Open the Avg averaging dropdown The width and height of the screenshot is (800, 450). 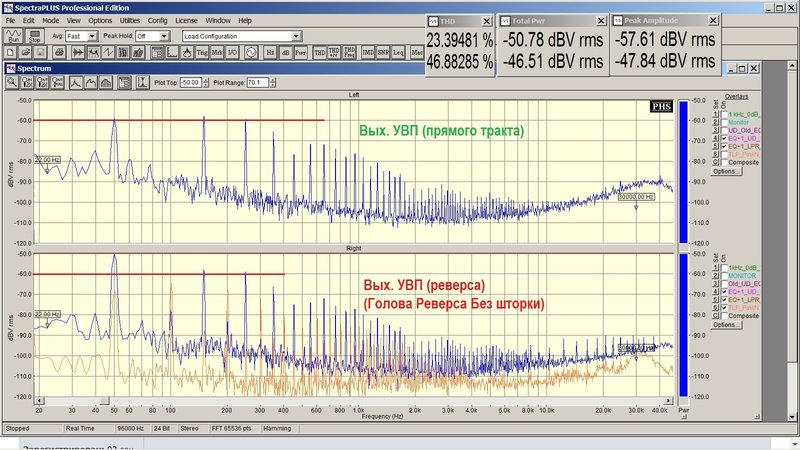[82, 36]
